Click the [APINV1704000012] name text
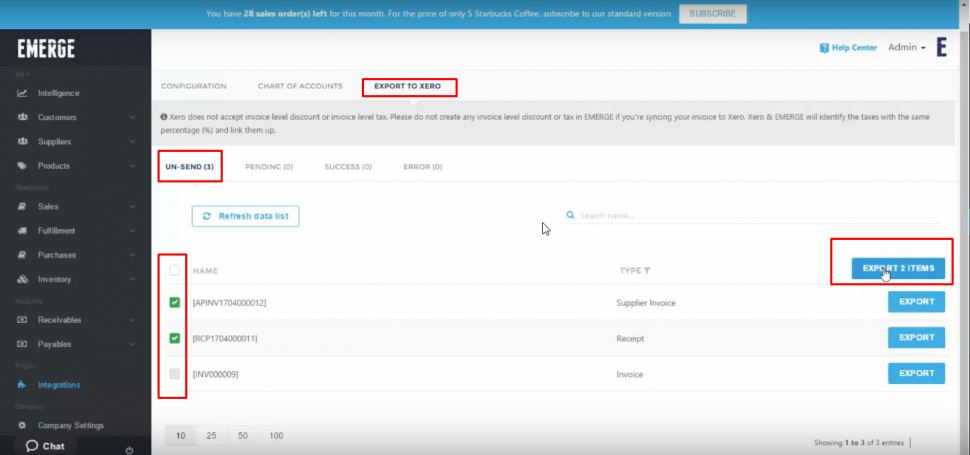970x455 pixels. click(230, 303)
